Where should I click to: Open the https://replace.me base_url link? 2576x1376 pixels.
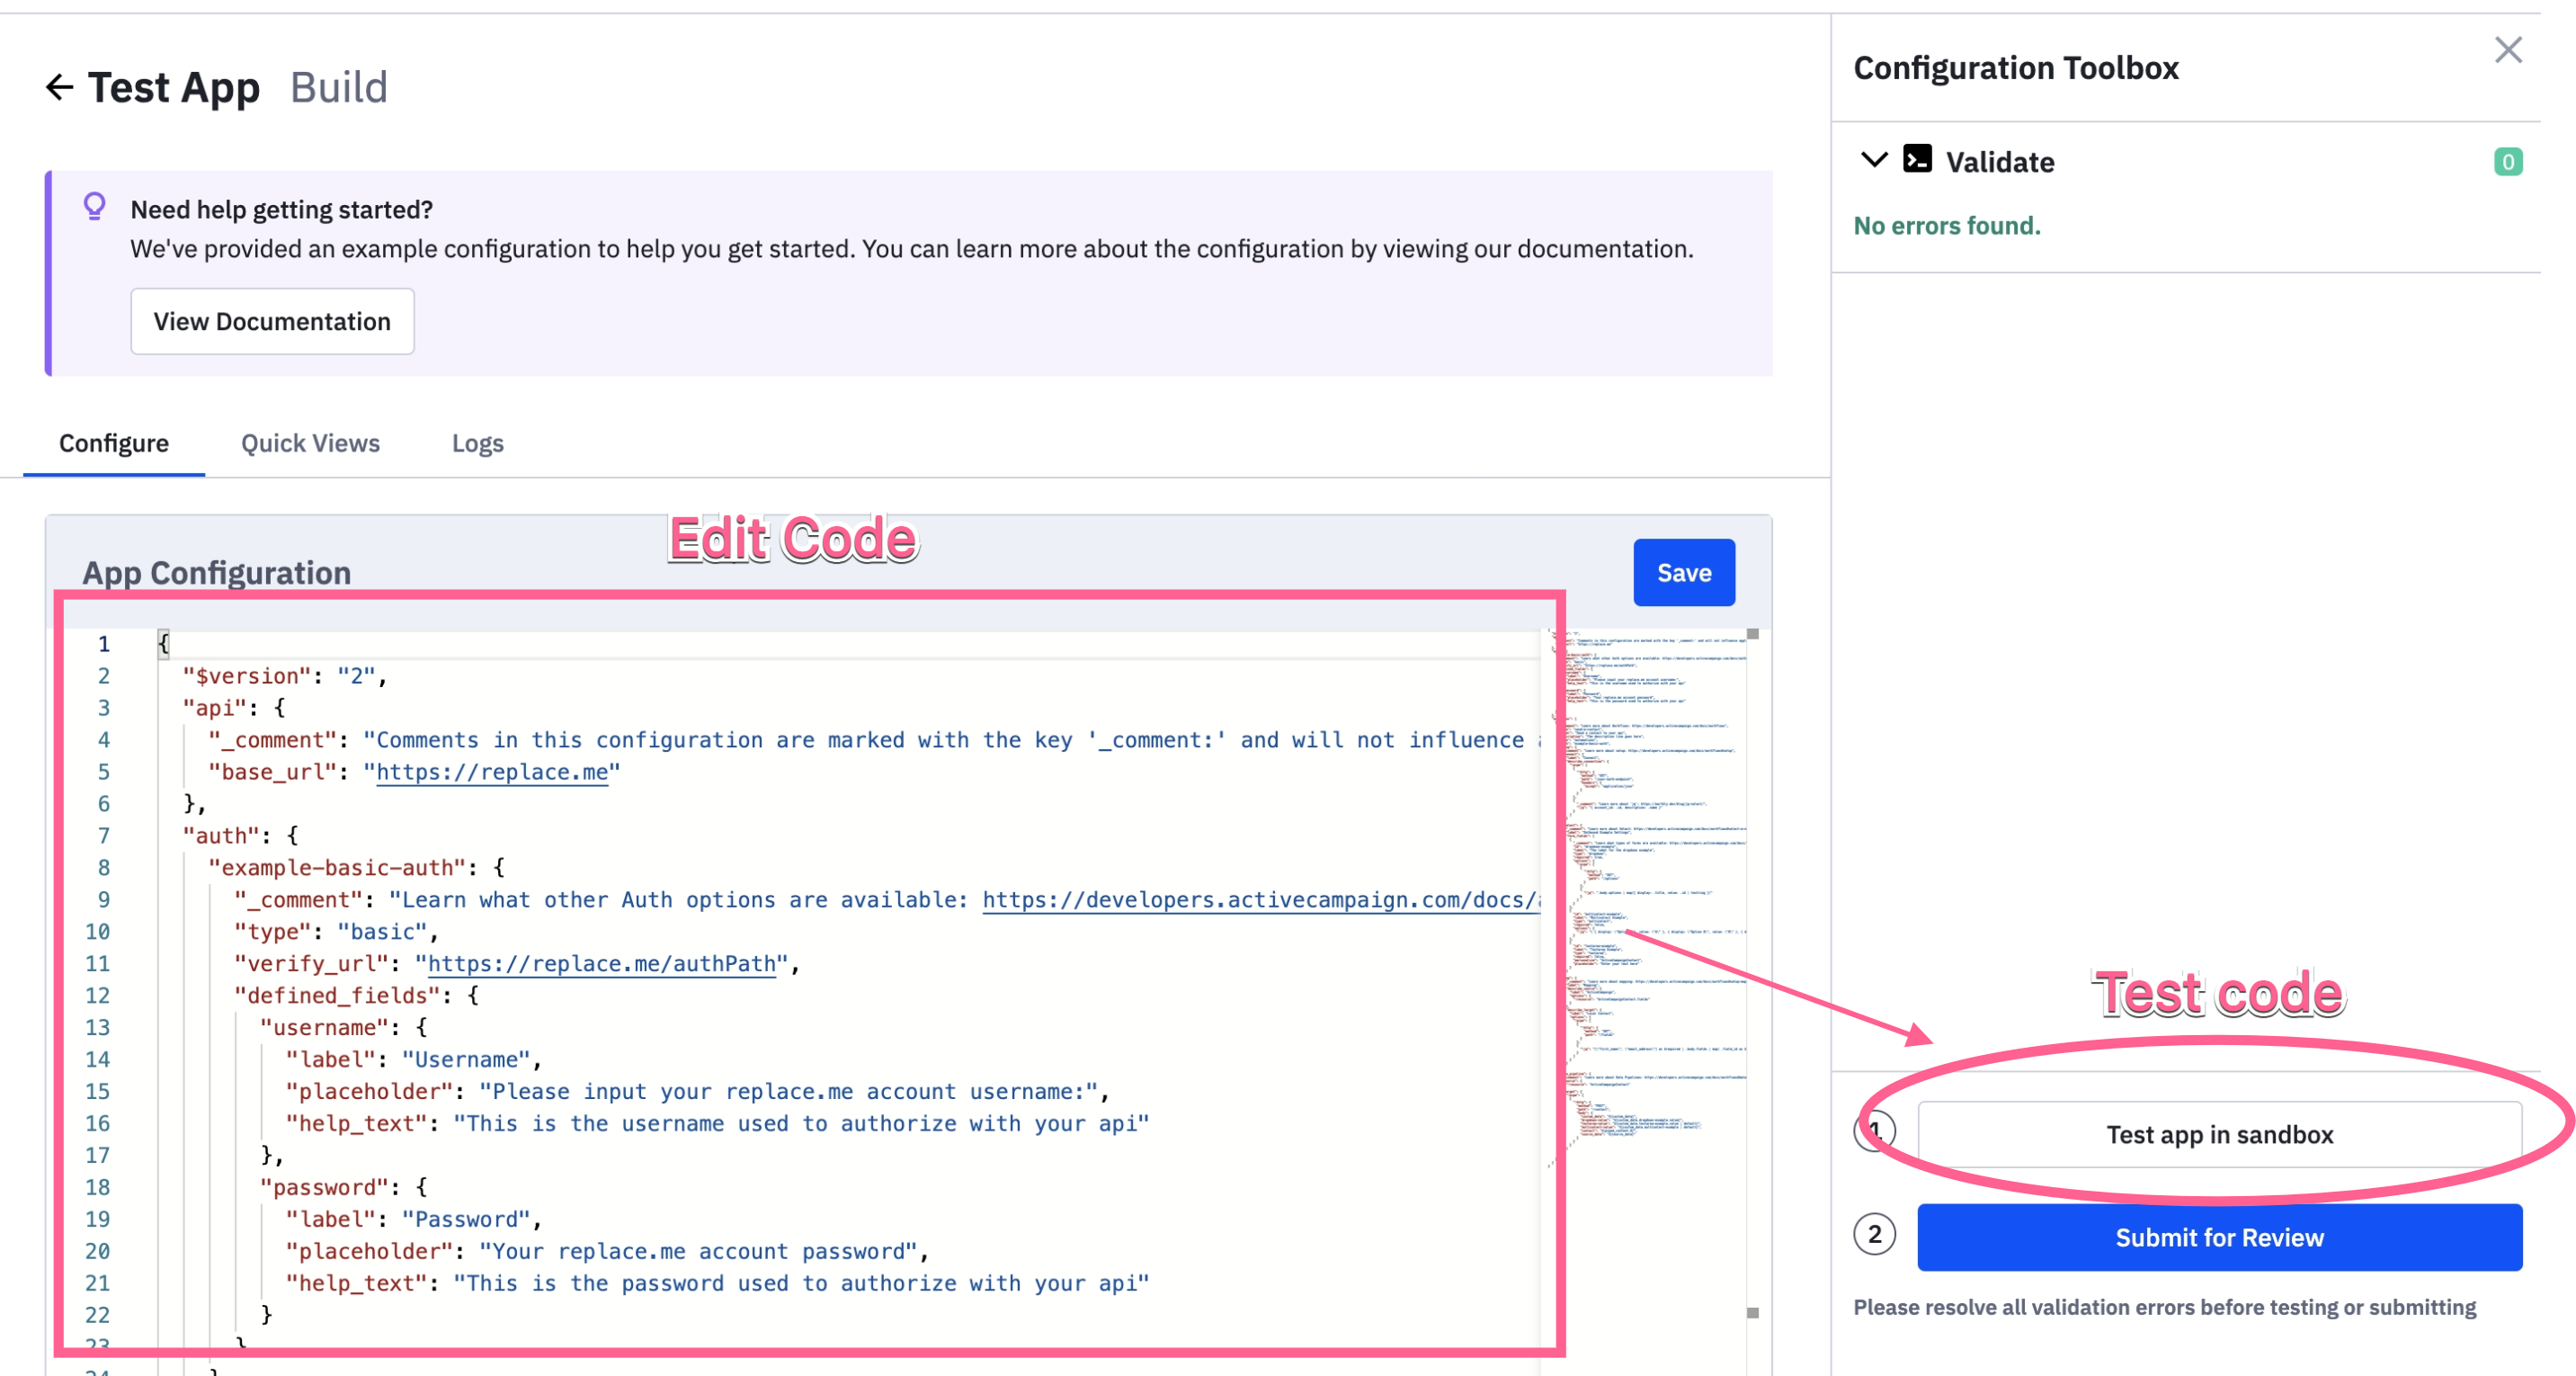tap(492, 772)
